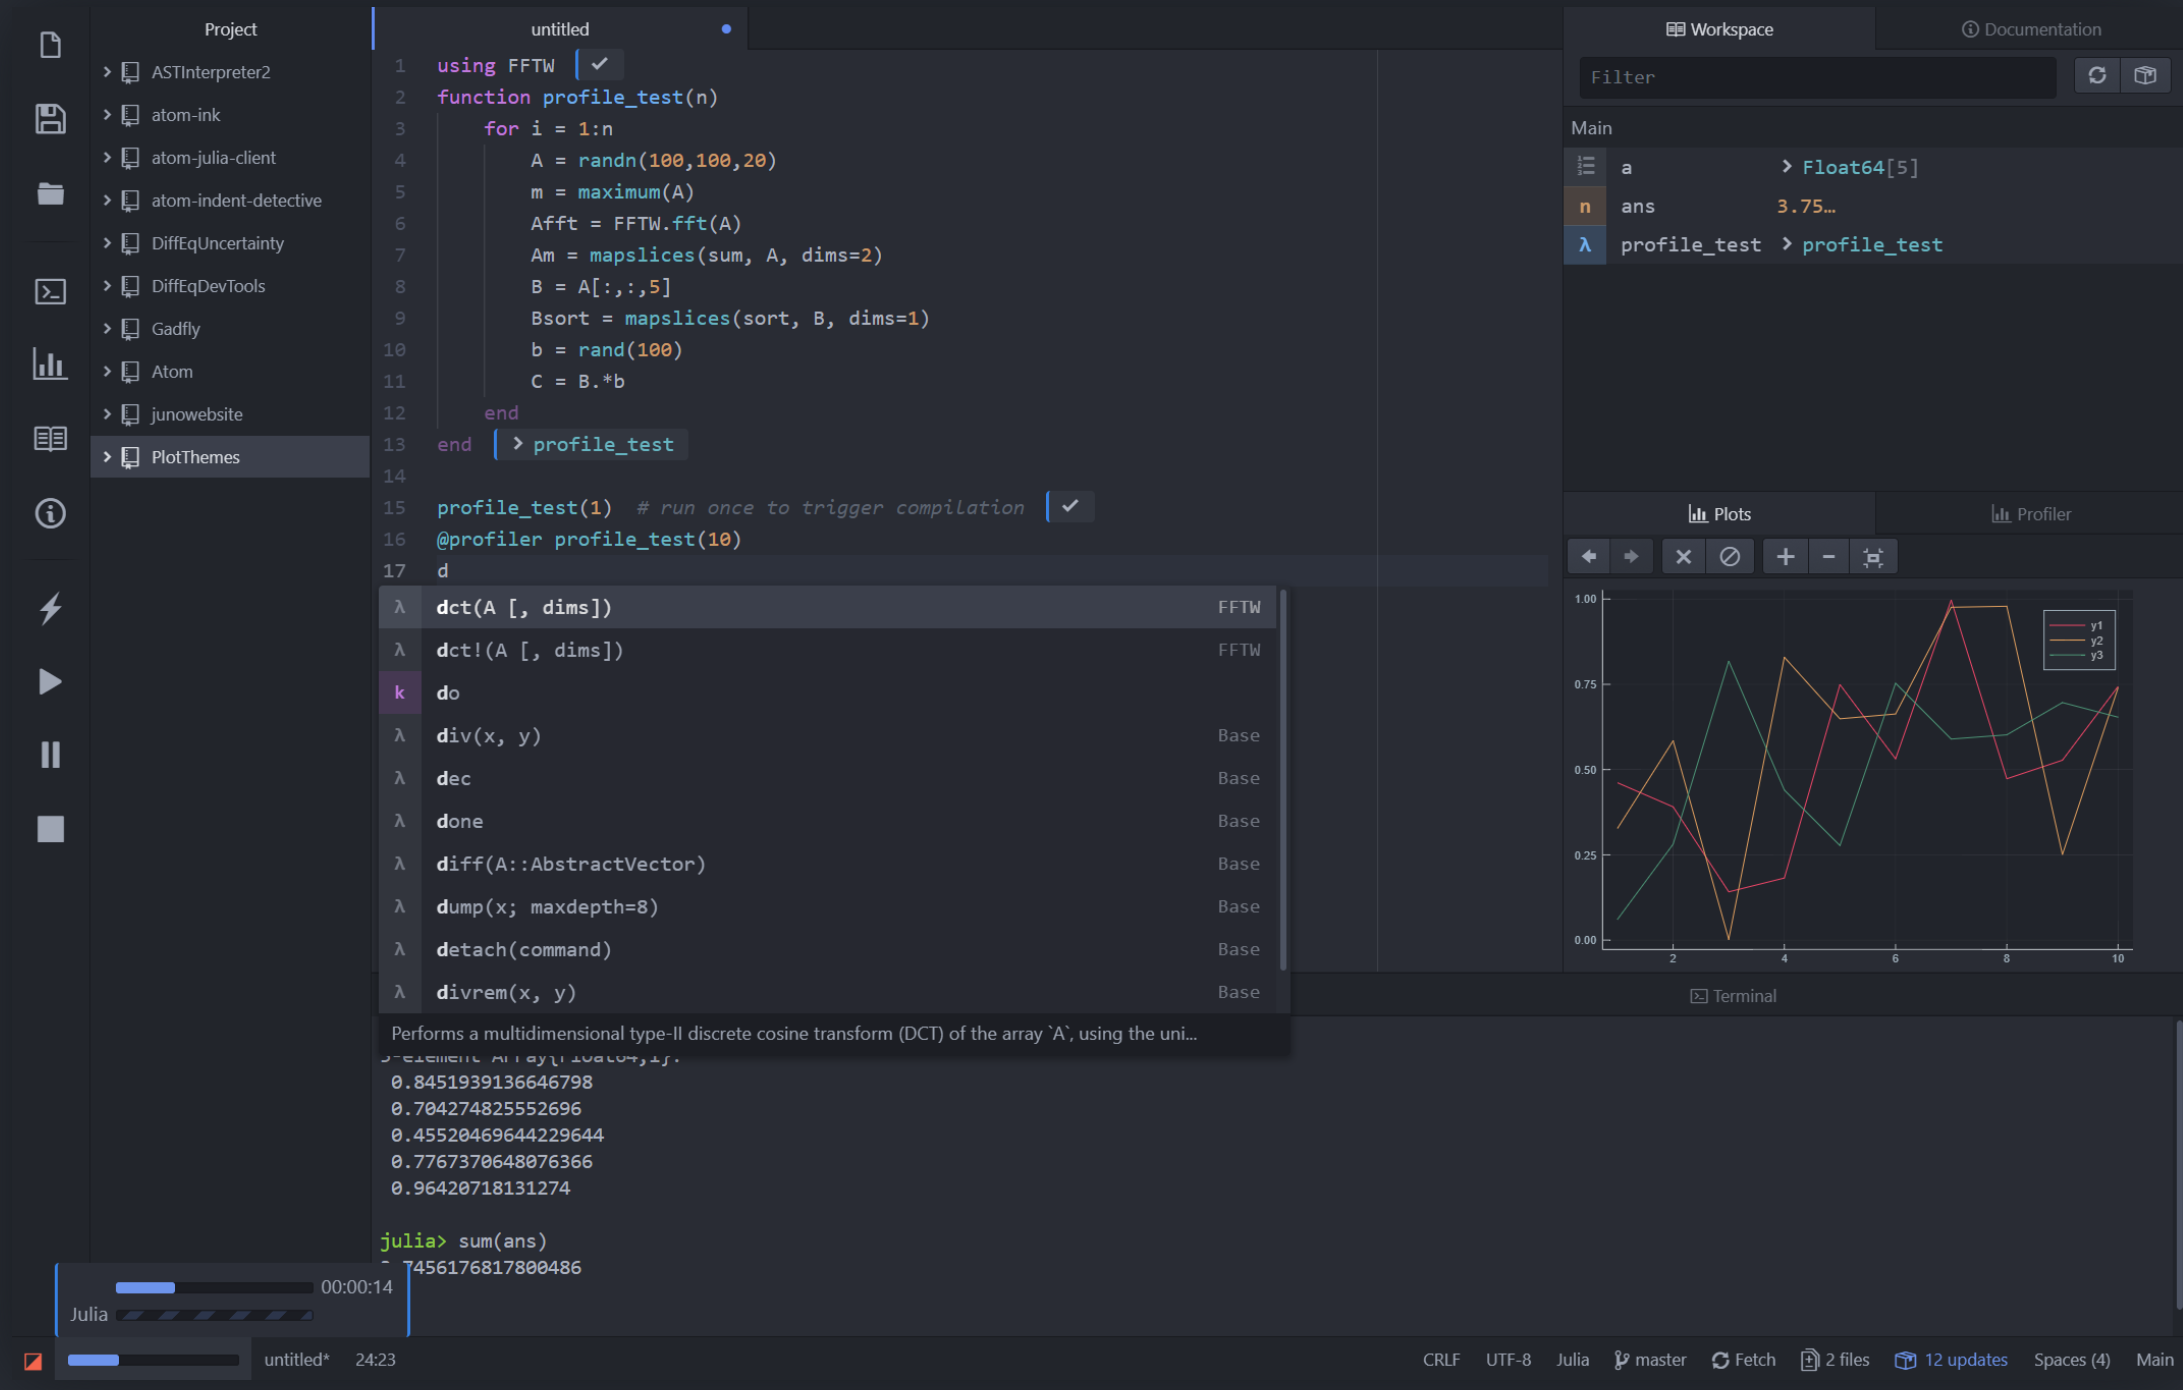
Task: Zoom out of plot with the minus icon
Action: click(x=1828, y=557)
